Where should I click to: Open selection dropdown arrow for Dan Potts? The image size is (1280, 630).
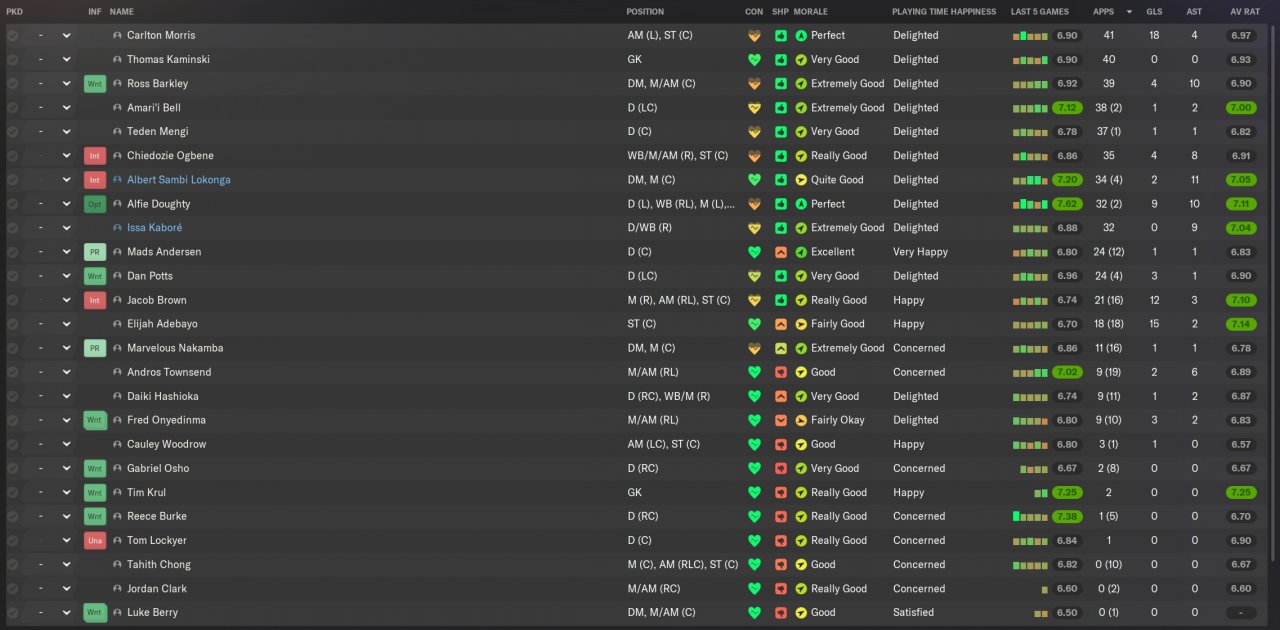[x=67, y=276]
